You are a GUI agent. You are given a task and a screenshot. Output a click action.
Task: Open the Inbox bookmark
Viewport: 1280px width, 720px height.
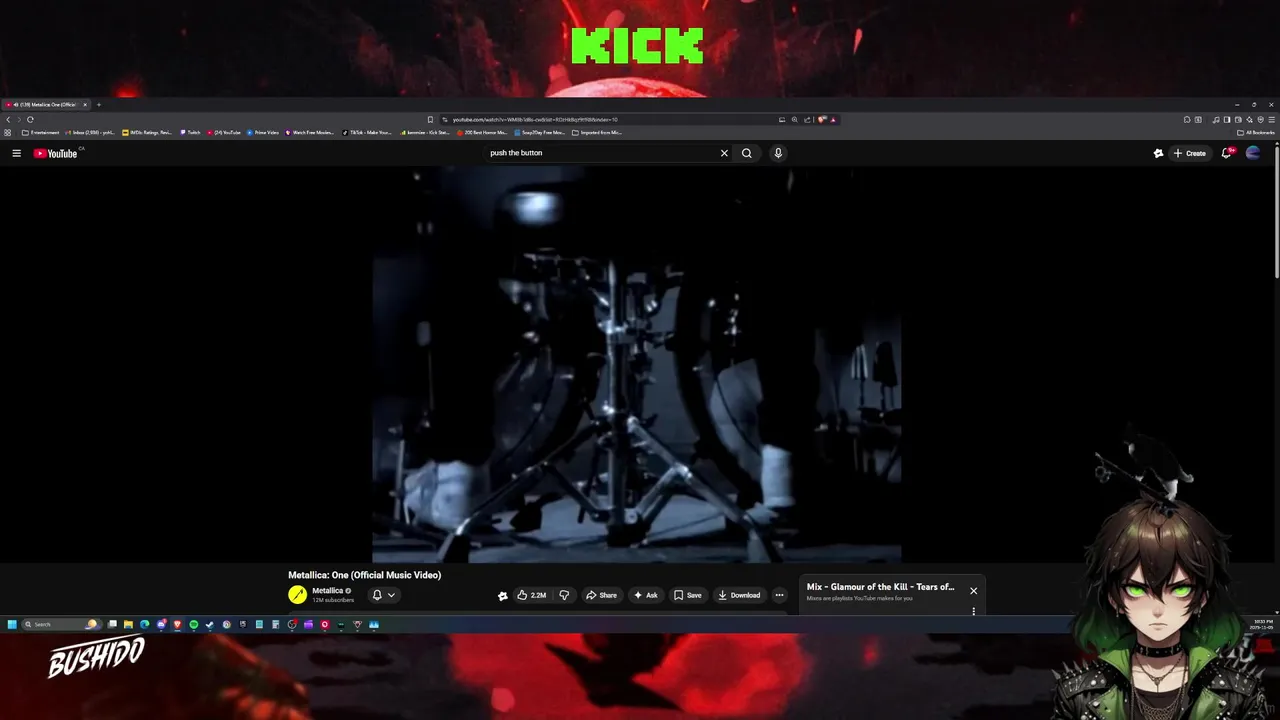coord(90,132)
